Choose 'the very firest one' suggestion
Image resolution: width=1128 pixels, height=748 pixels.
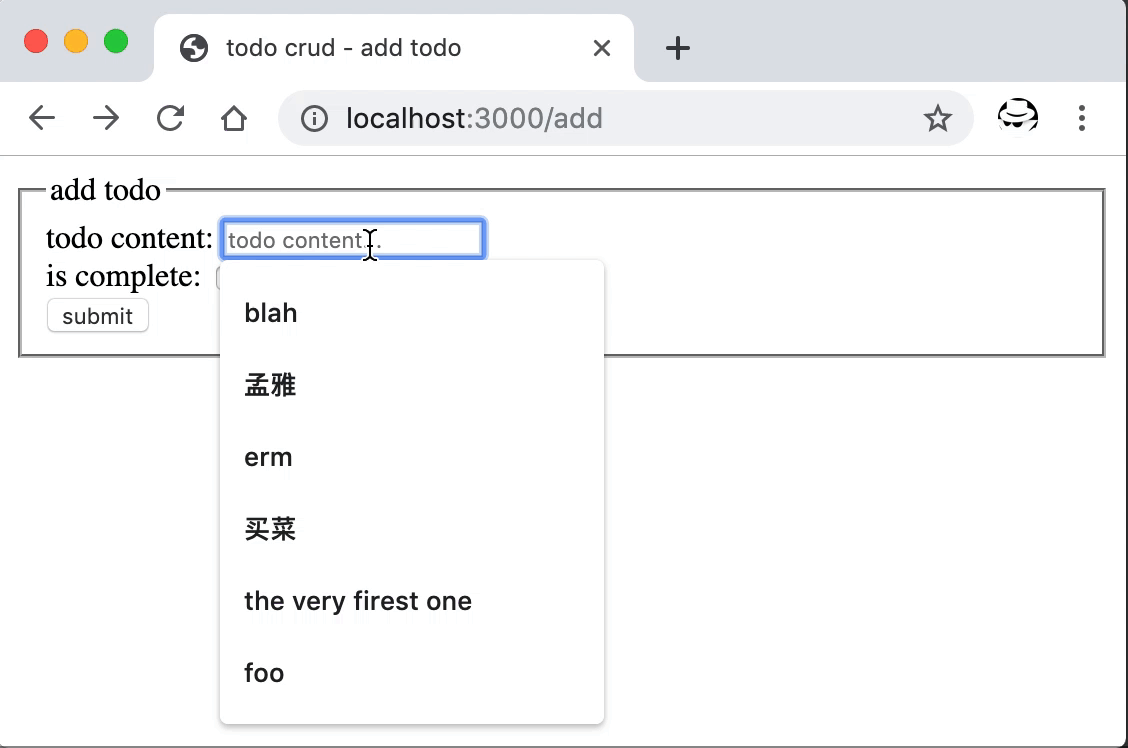(411, 601)
